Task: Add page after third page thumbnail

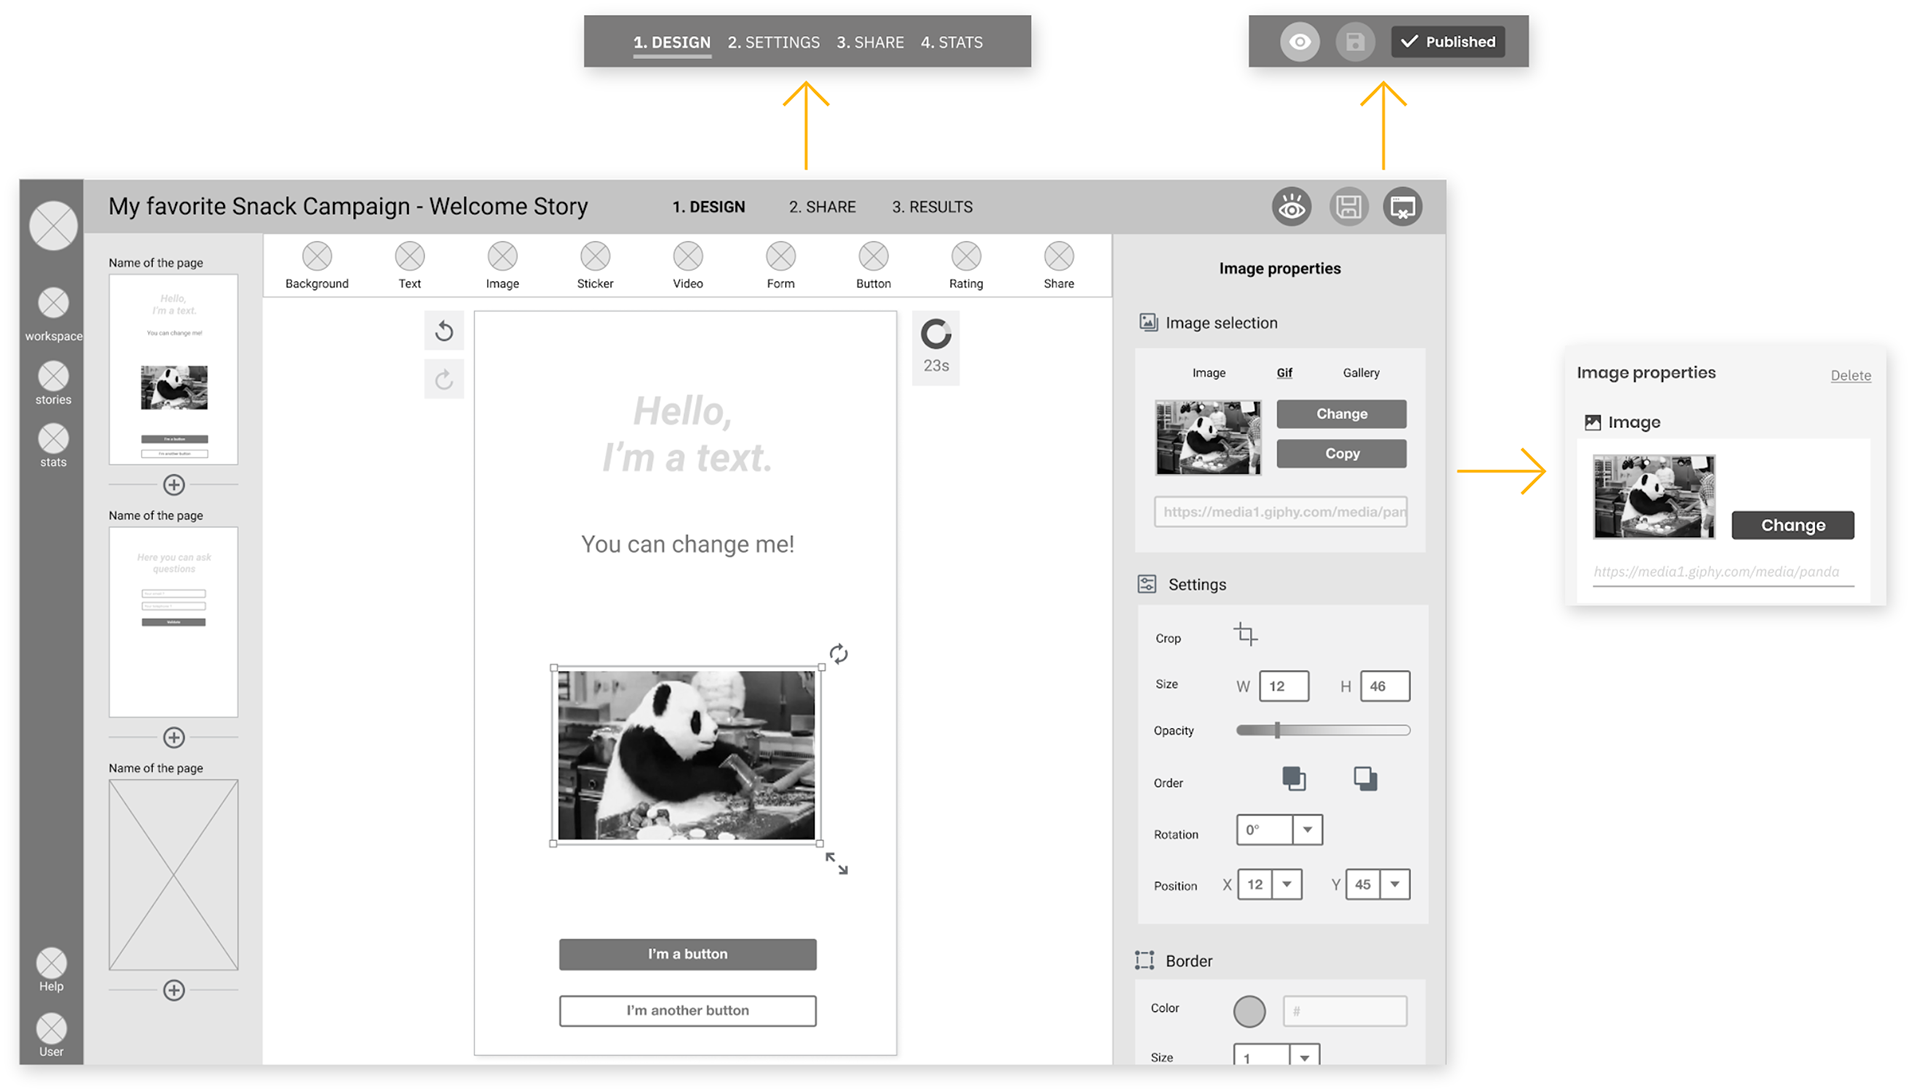Action: coord(174,990)
